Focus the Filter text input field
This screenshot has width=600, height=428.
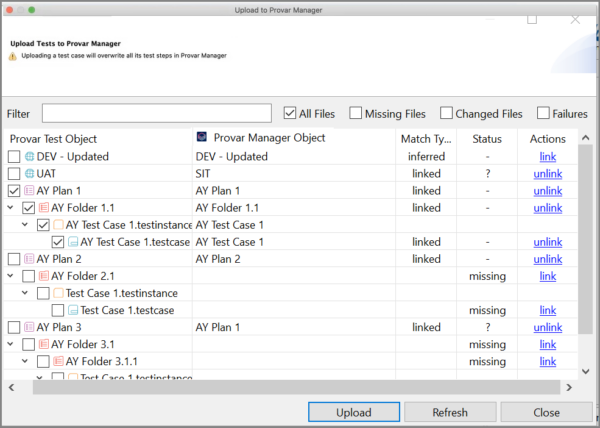point(156,113)
